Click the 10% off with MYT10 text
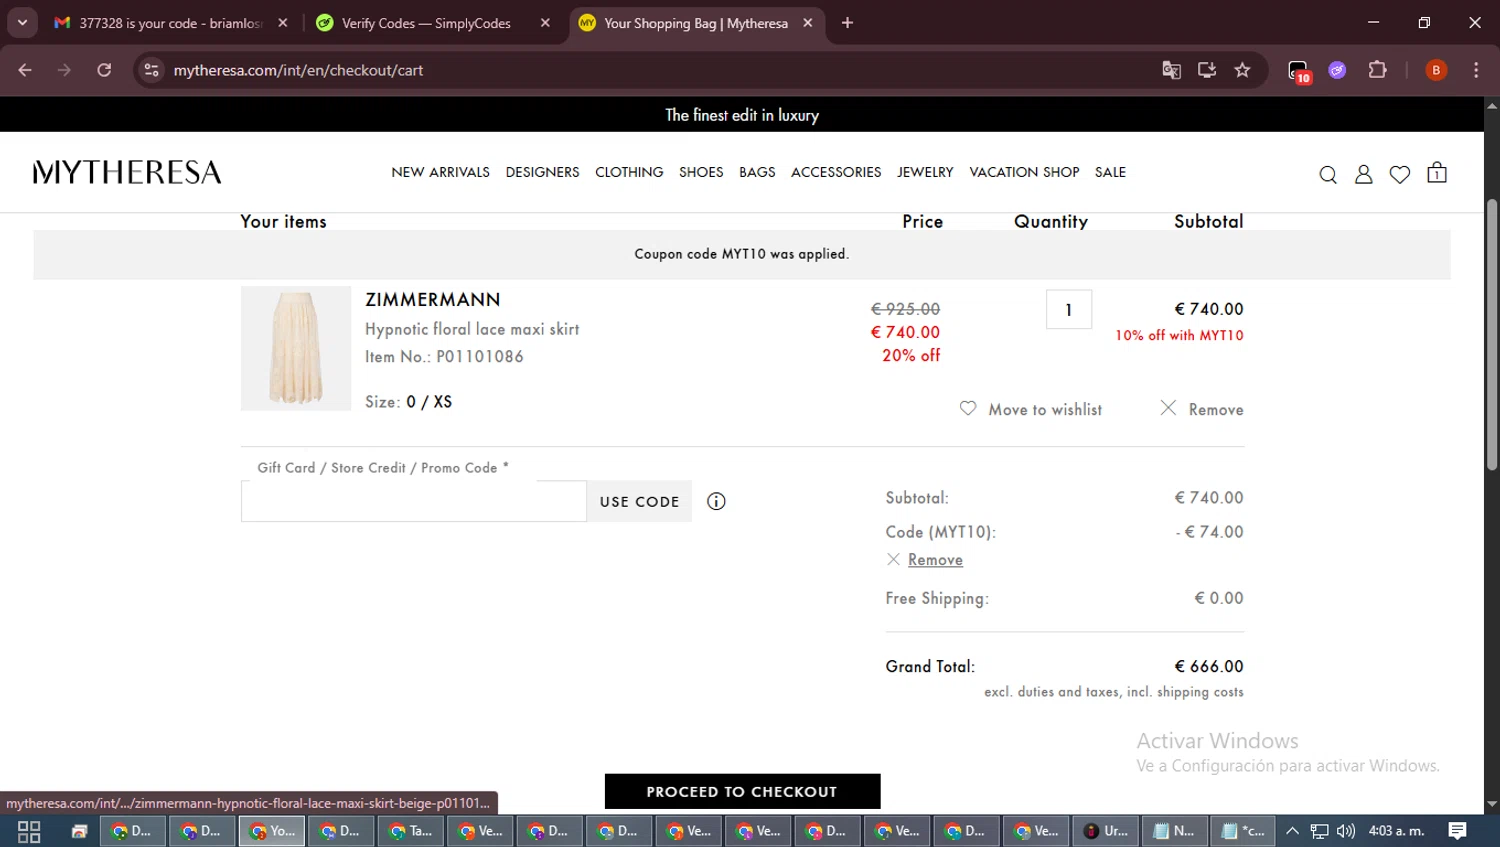The image size is (1500, 847). point(1179,335)
